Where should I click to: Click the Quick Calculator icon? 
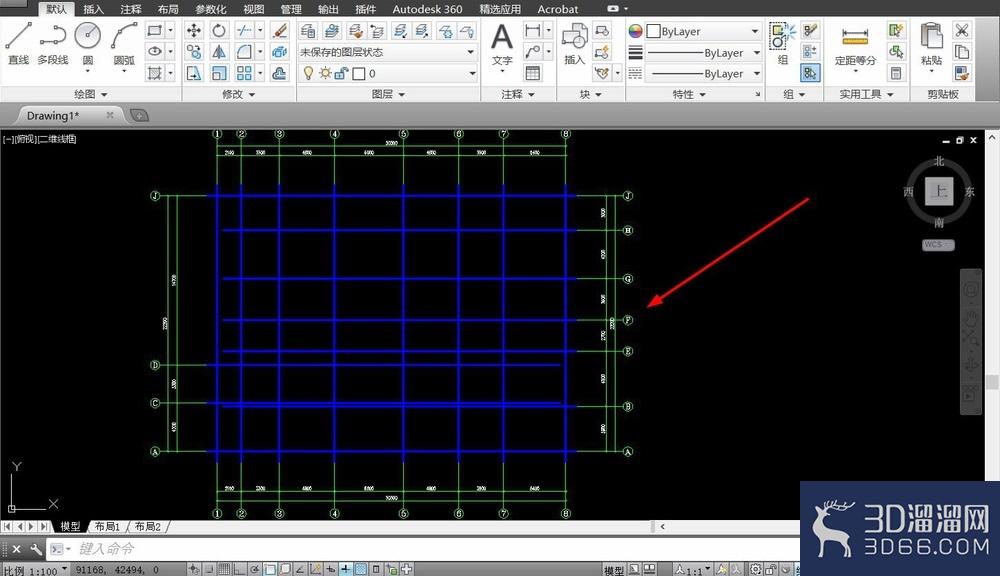pyautogui.click(x=896, y=73)
